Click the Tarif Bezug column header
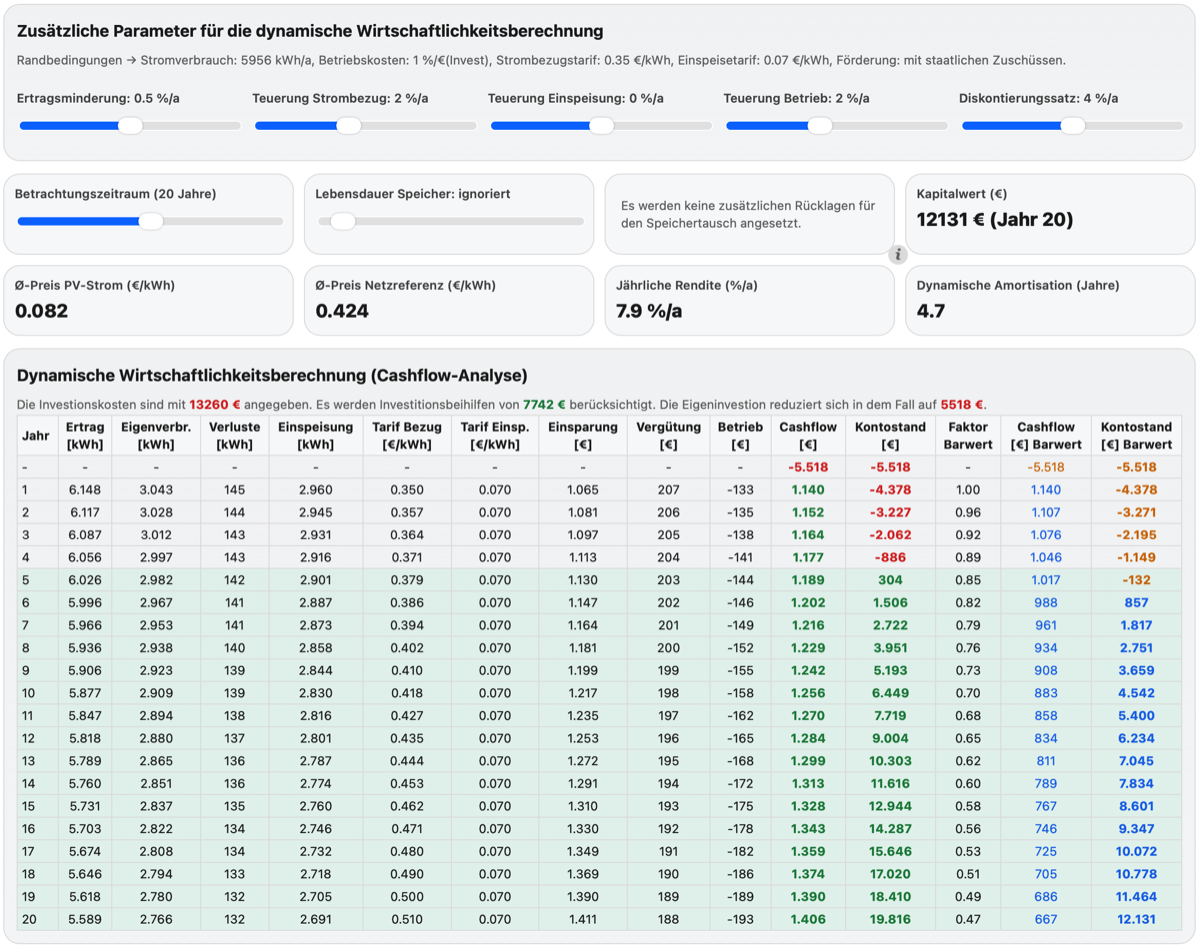This screenshot has height=948, width=1200. click(407, 435)
